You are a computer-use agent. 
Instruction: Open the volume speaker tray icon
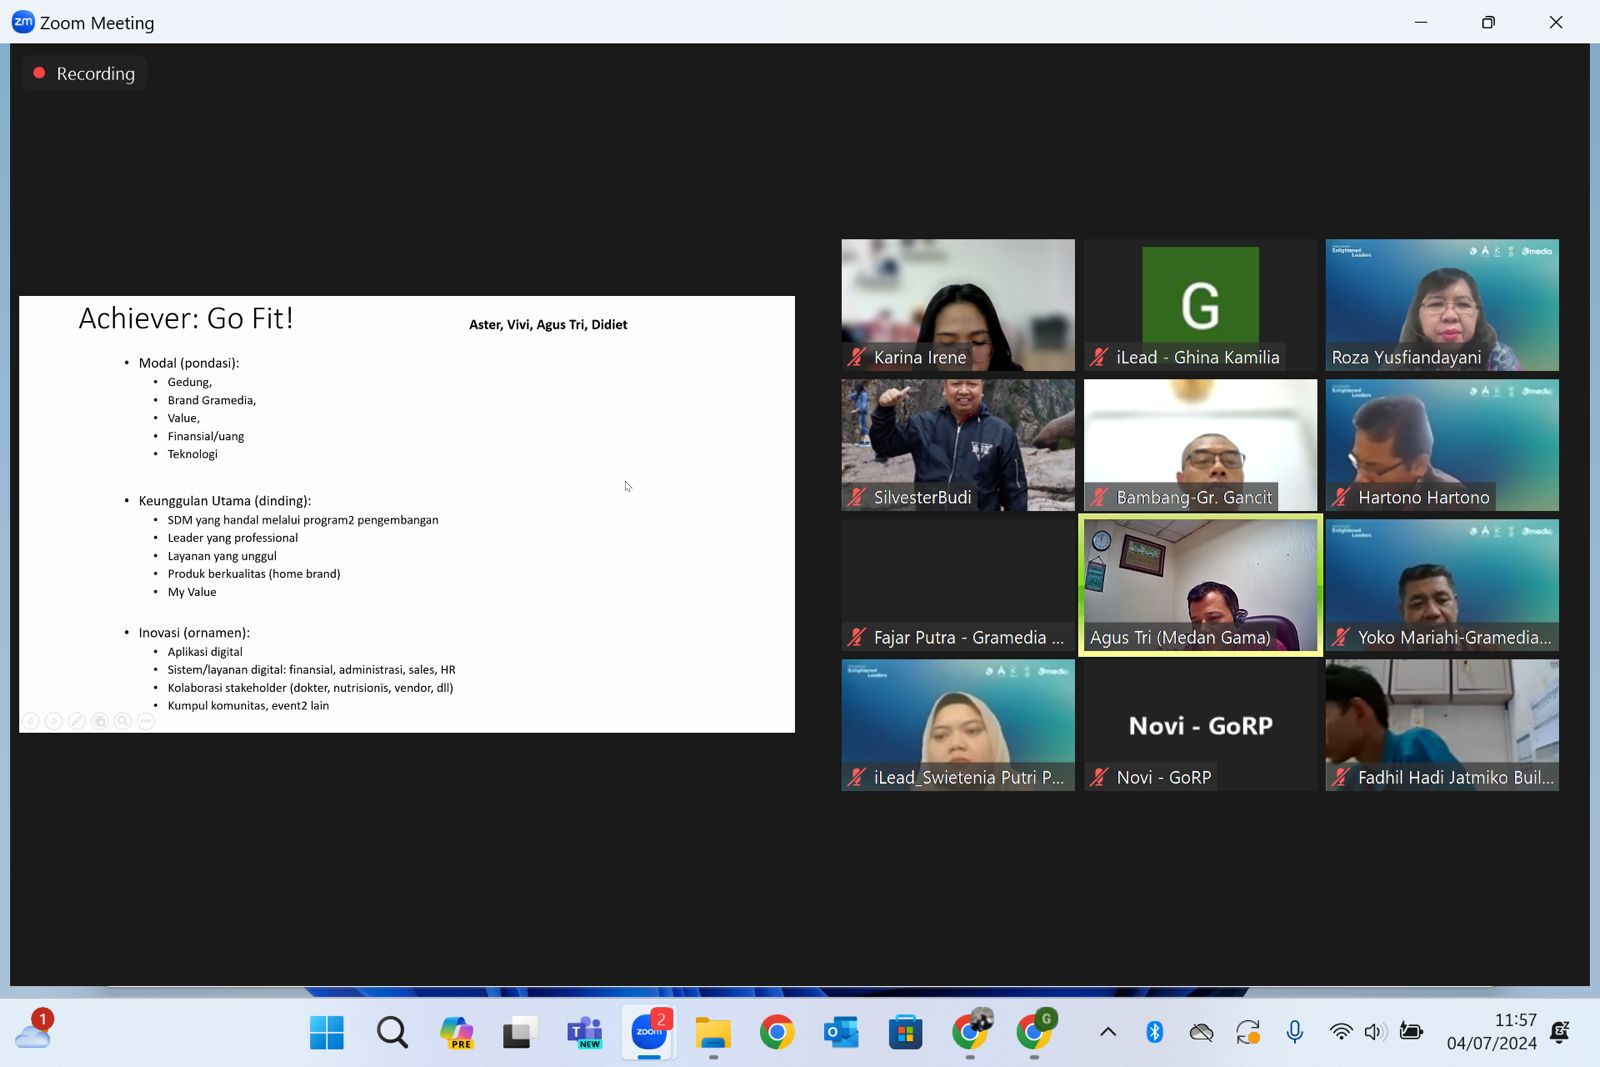click(x=1376, y=1032)
